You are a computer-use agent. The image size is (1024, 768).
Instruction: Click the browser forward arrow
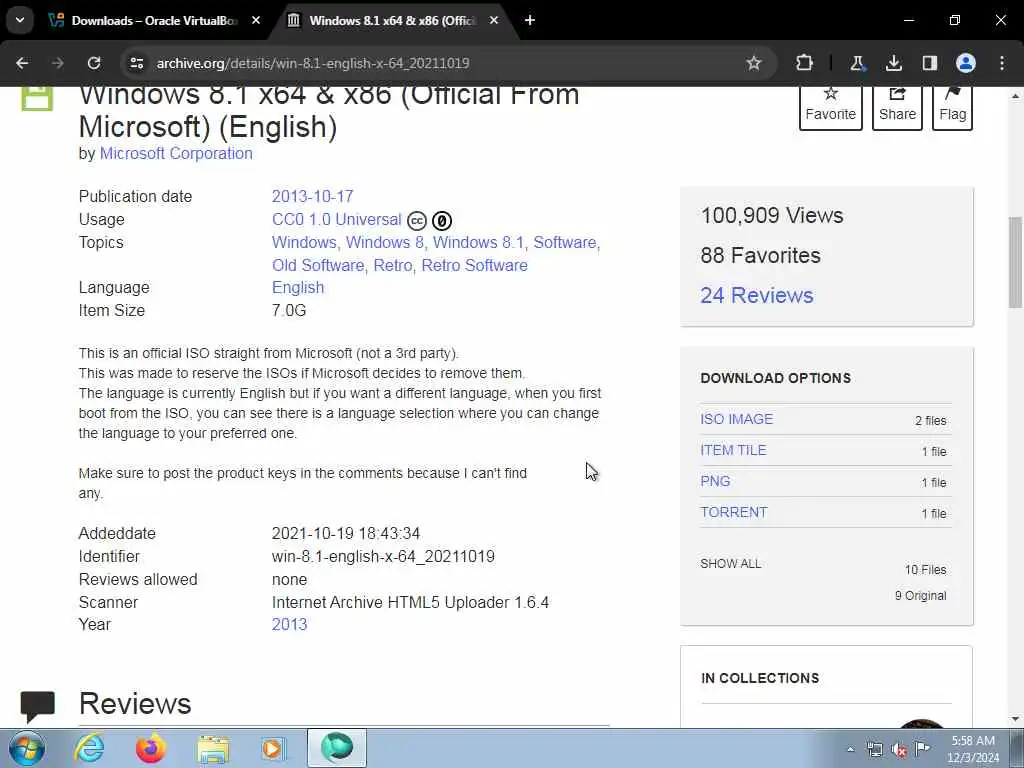[58, 63]
